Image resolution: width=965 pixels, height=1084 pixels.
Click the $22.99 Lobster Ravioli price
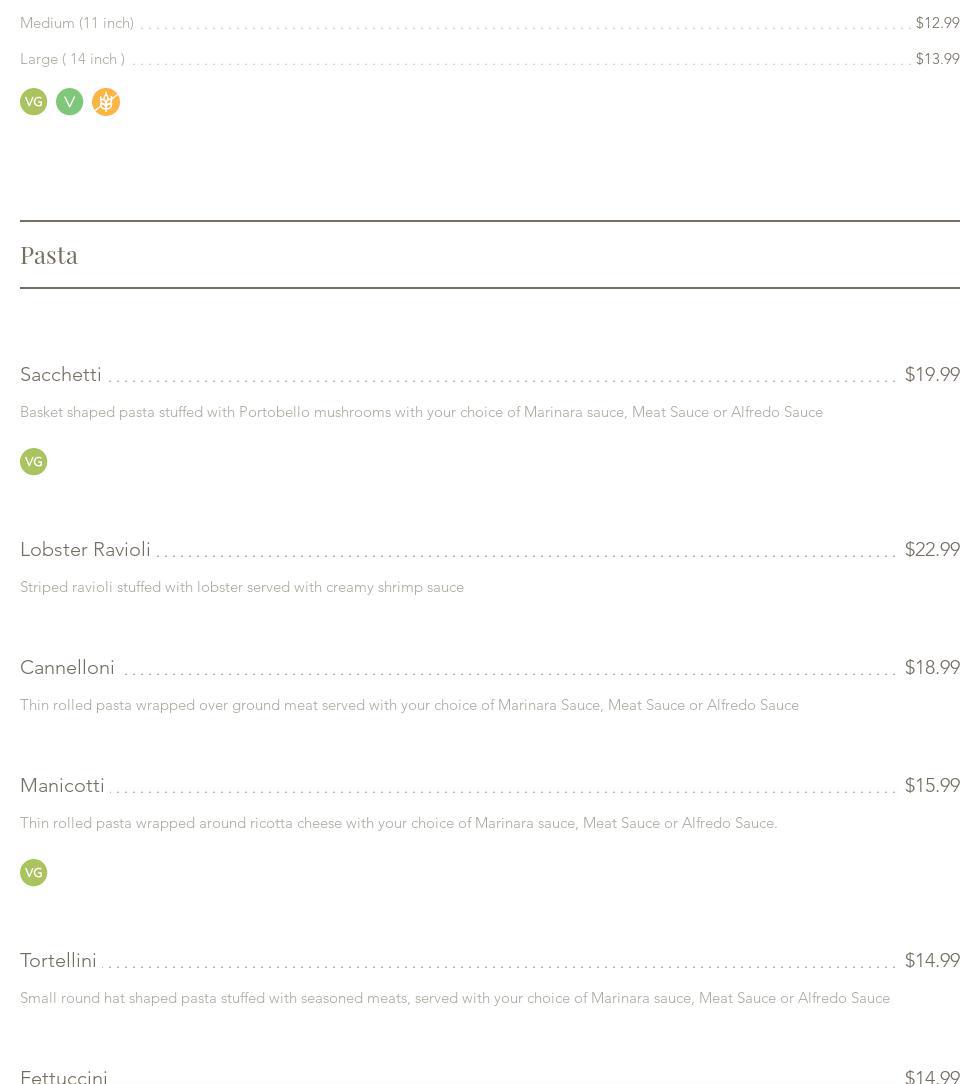pyautogui.click(x=932, y=550)
